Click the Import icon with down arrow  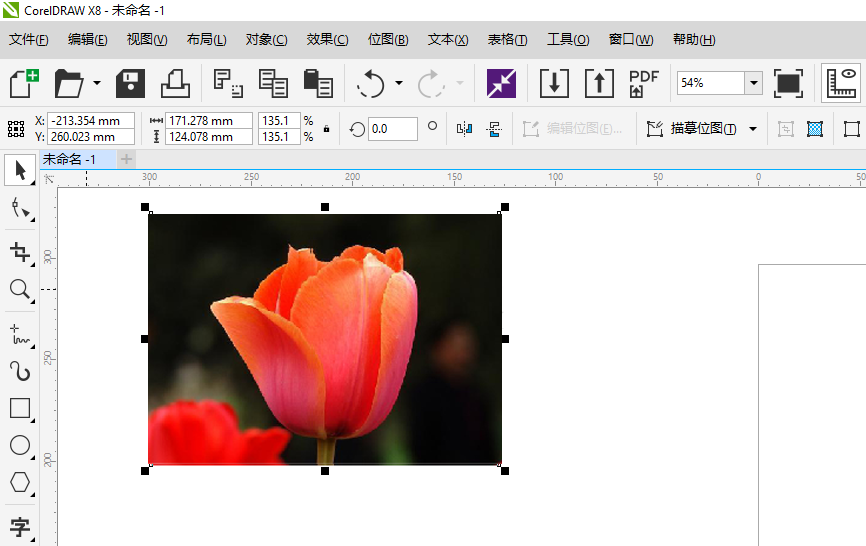coord(554,83)
